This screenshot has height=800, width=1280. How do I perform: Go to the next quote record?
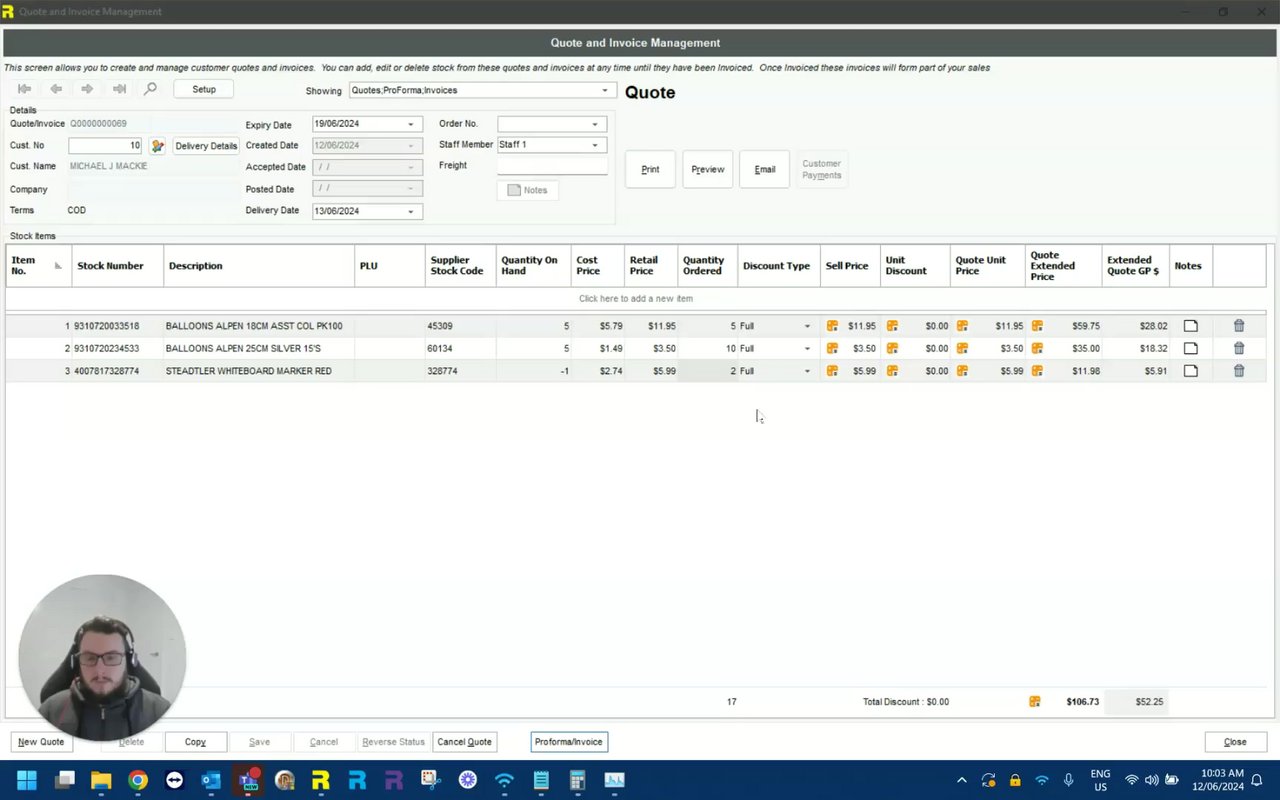pos(87,89)
